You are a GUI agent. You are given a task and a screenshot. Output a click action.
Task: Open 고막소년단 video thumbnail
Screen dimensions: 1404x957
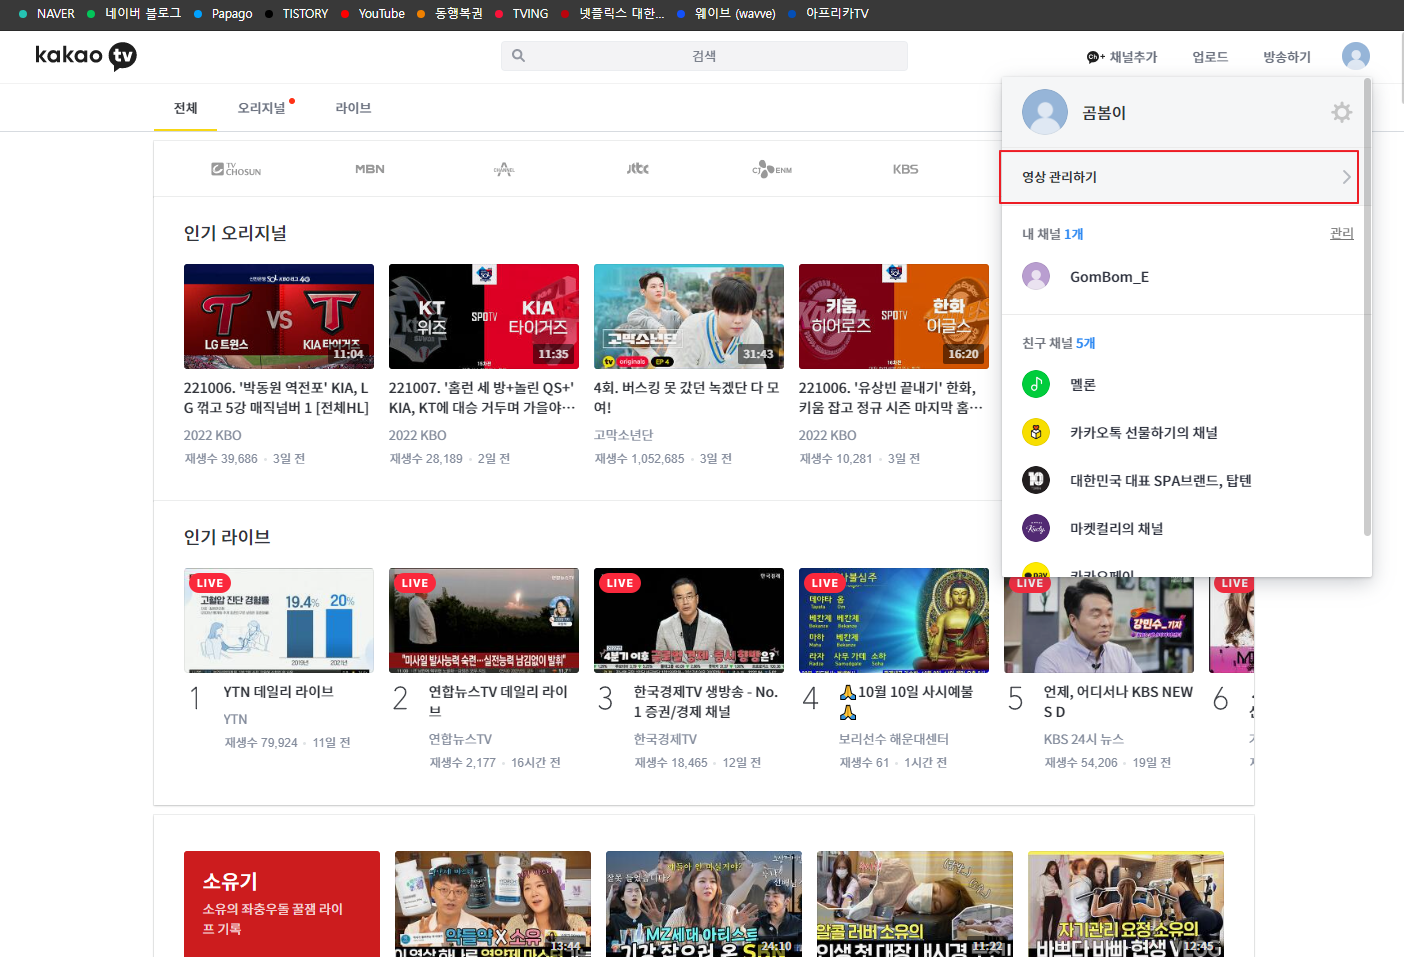(689, 316)
